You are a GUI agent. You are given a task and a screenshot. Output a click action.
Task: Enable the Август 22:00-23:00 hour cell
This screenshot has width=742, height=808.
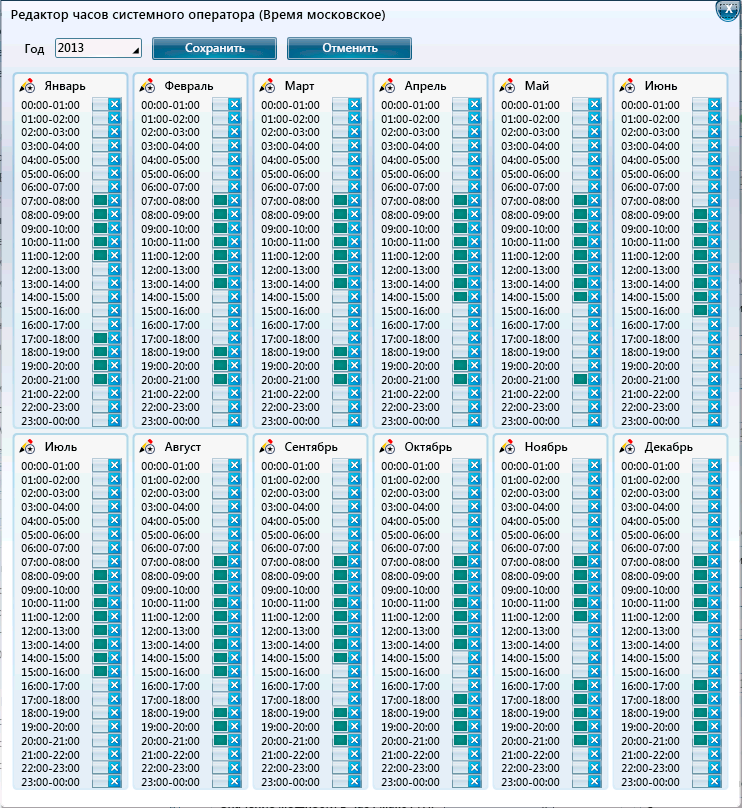[220, 767]
